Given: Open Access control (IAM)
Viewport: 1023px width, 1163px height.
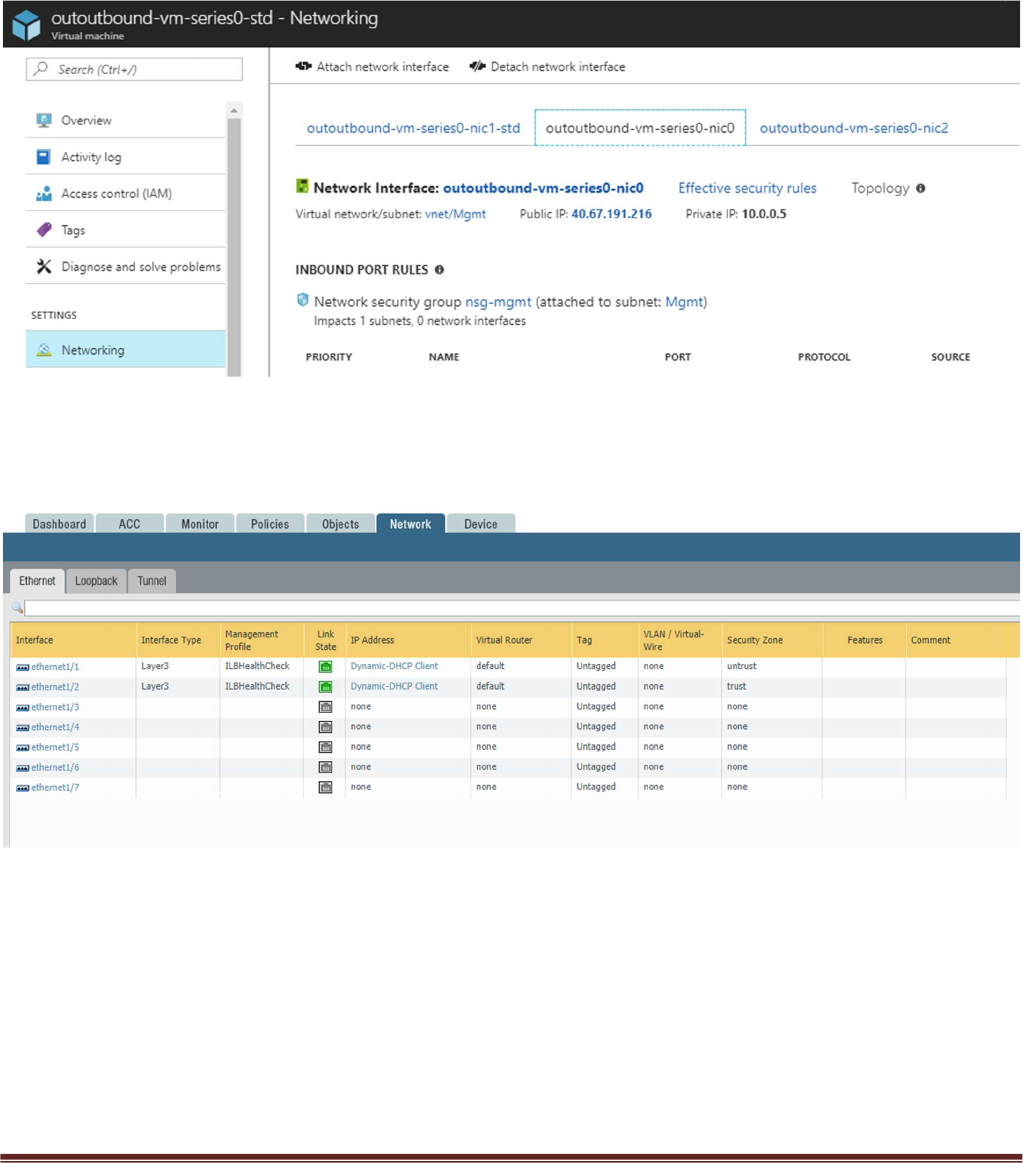Looking at the screenshot, I should point(126,194).
